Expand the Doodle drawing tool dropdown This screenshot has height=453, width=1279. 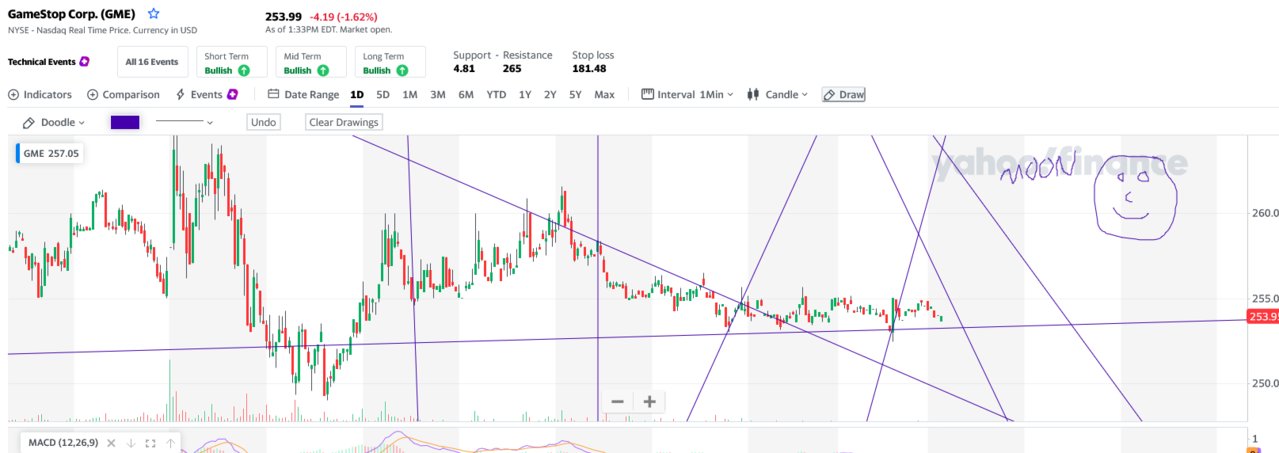(x=54, y=122)
